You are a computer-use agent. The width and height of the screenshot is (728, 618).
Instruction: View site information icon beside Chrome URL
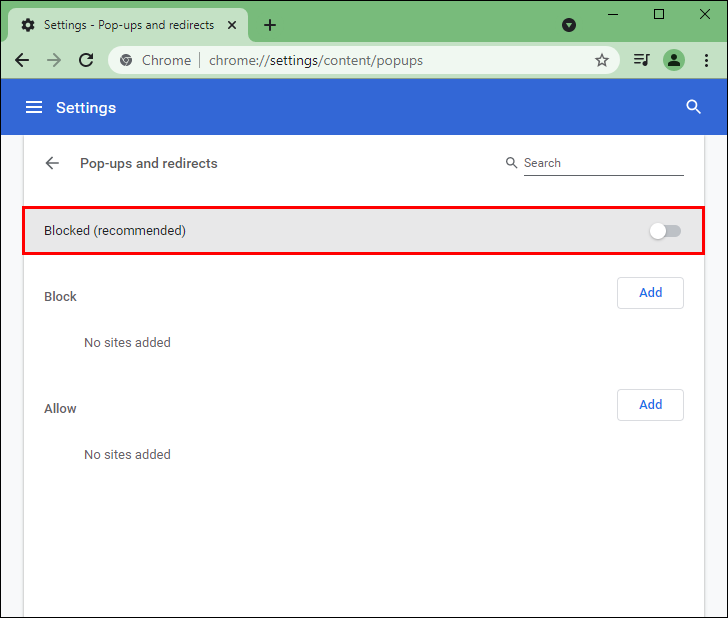tap(126, 60)
